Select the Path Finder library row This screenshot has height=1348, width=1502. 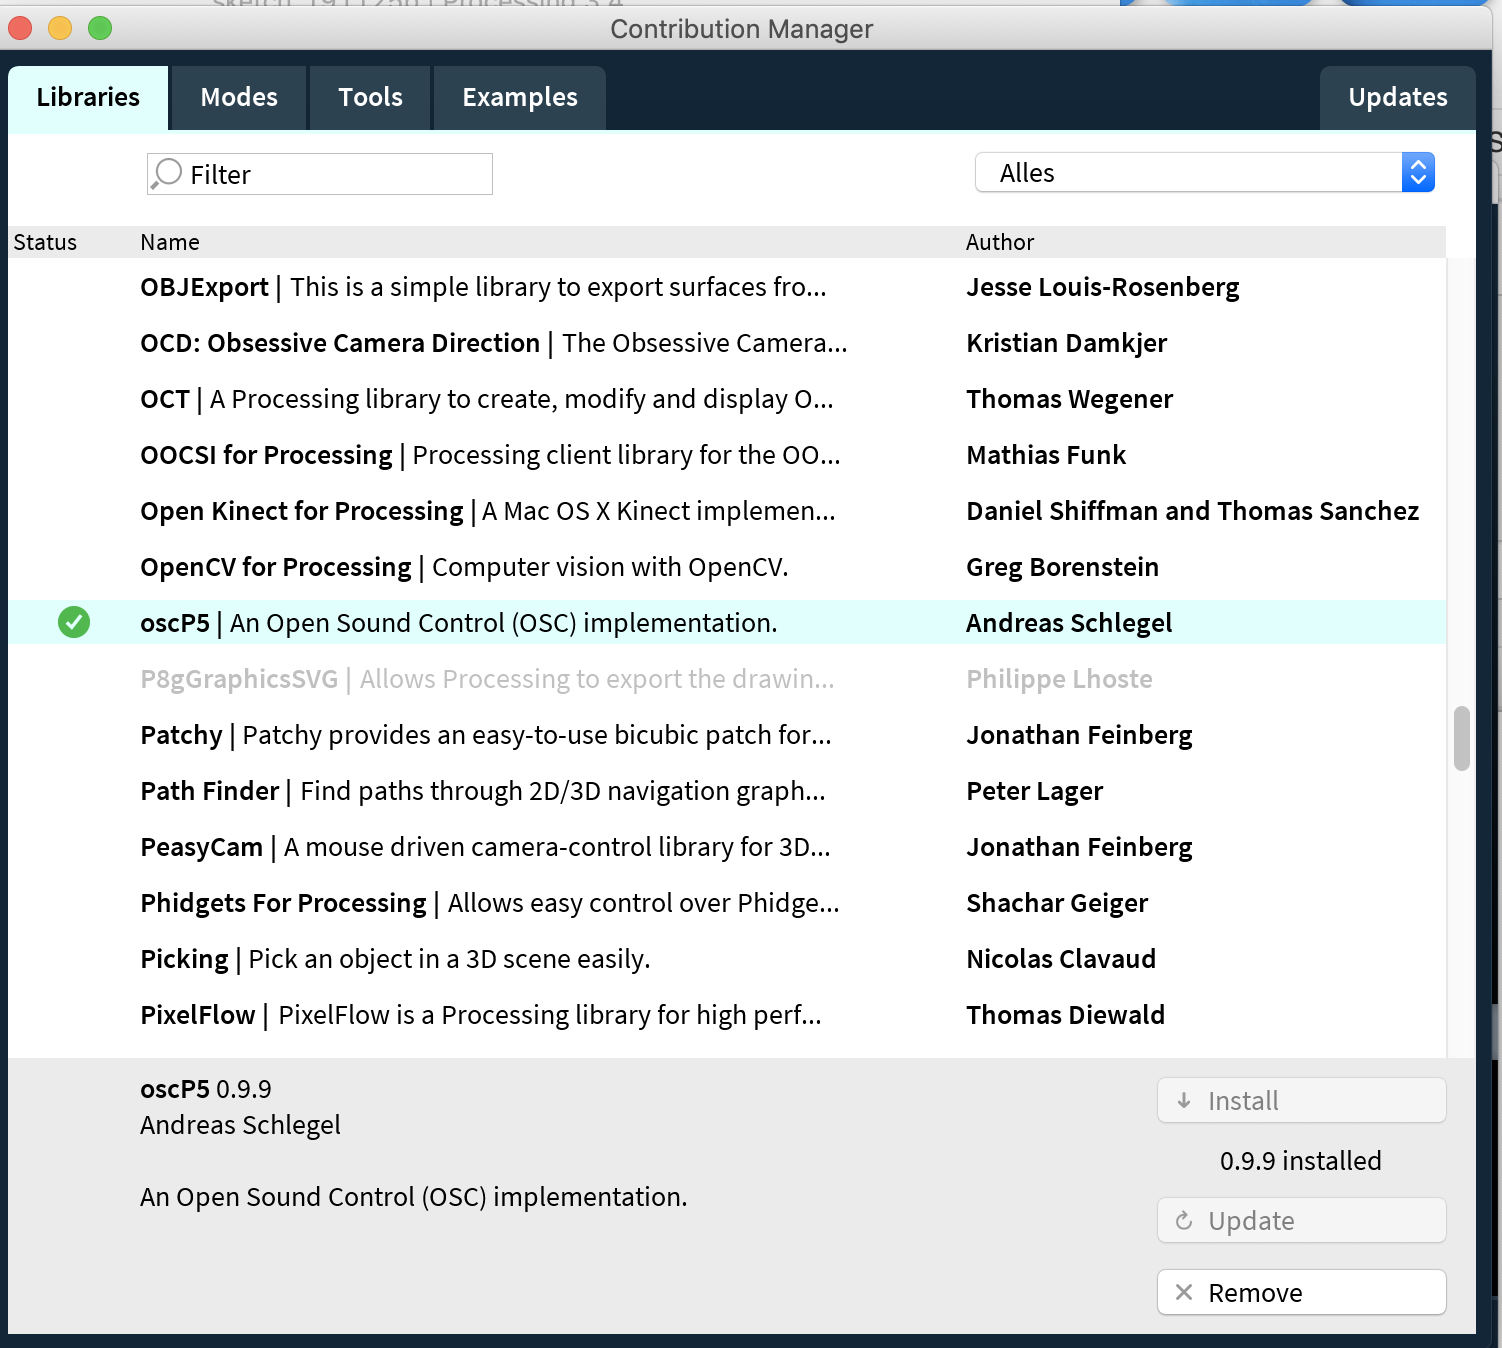point(727,791)
